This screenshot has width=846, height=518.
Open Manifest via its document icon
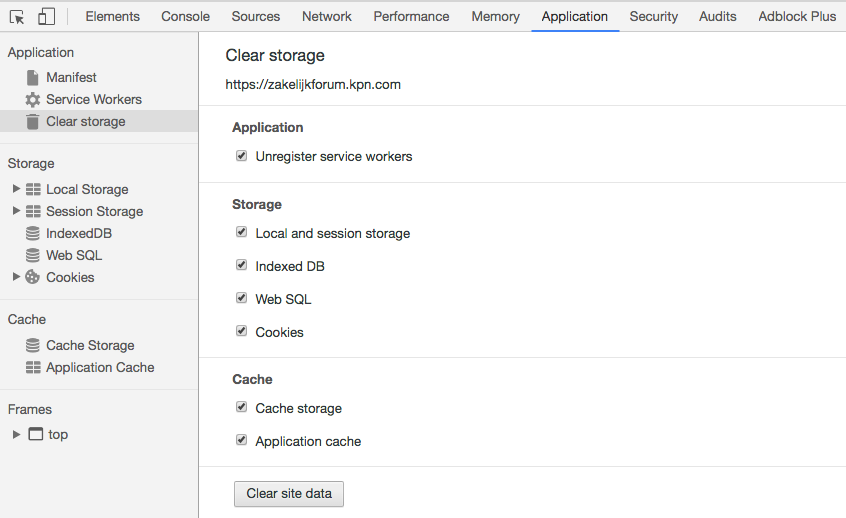tap(33, 78)
